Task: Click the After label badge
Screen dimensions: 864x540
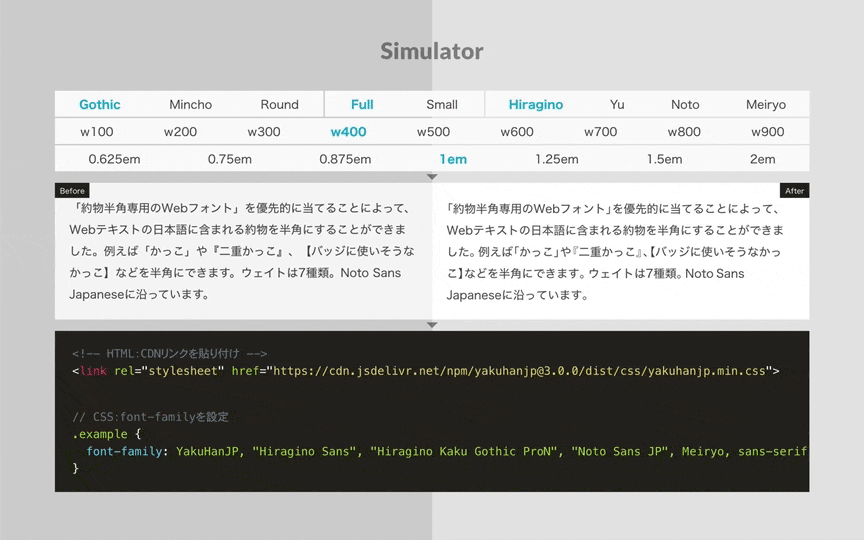Action: 794,191
